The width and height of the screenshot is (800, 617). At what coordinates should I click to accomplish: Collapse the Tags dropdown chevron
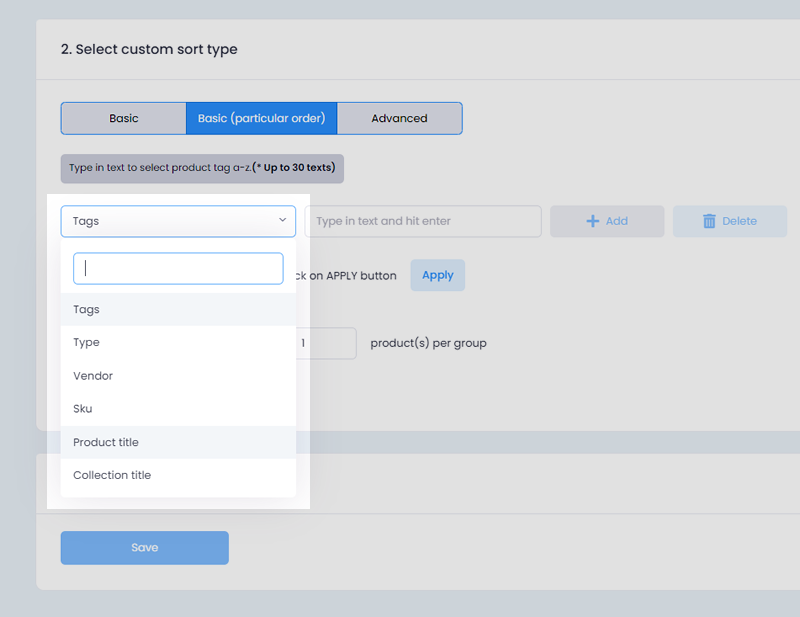[x=282, y=220]
